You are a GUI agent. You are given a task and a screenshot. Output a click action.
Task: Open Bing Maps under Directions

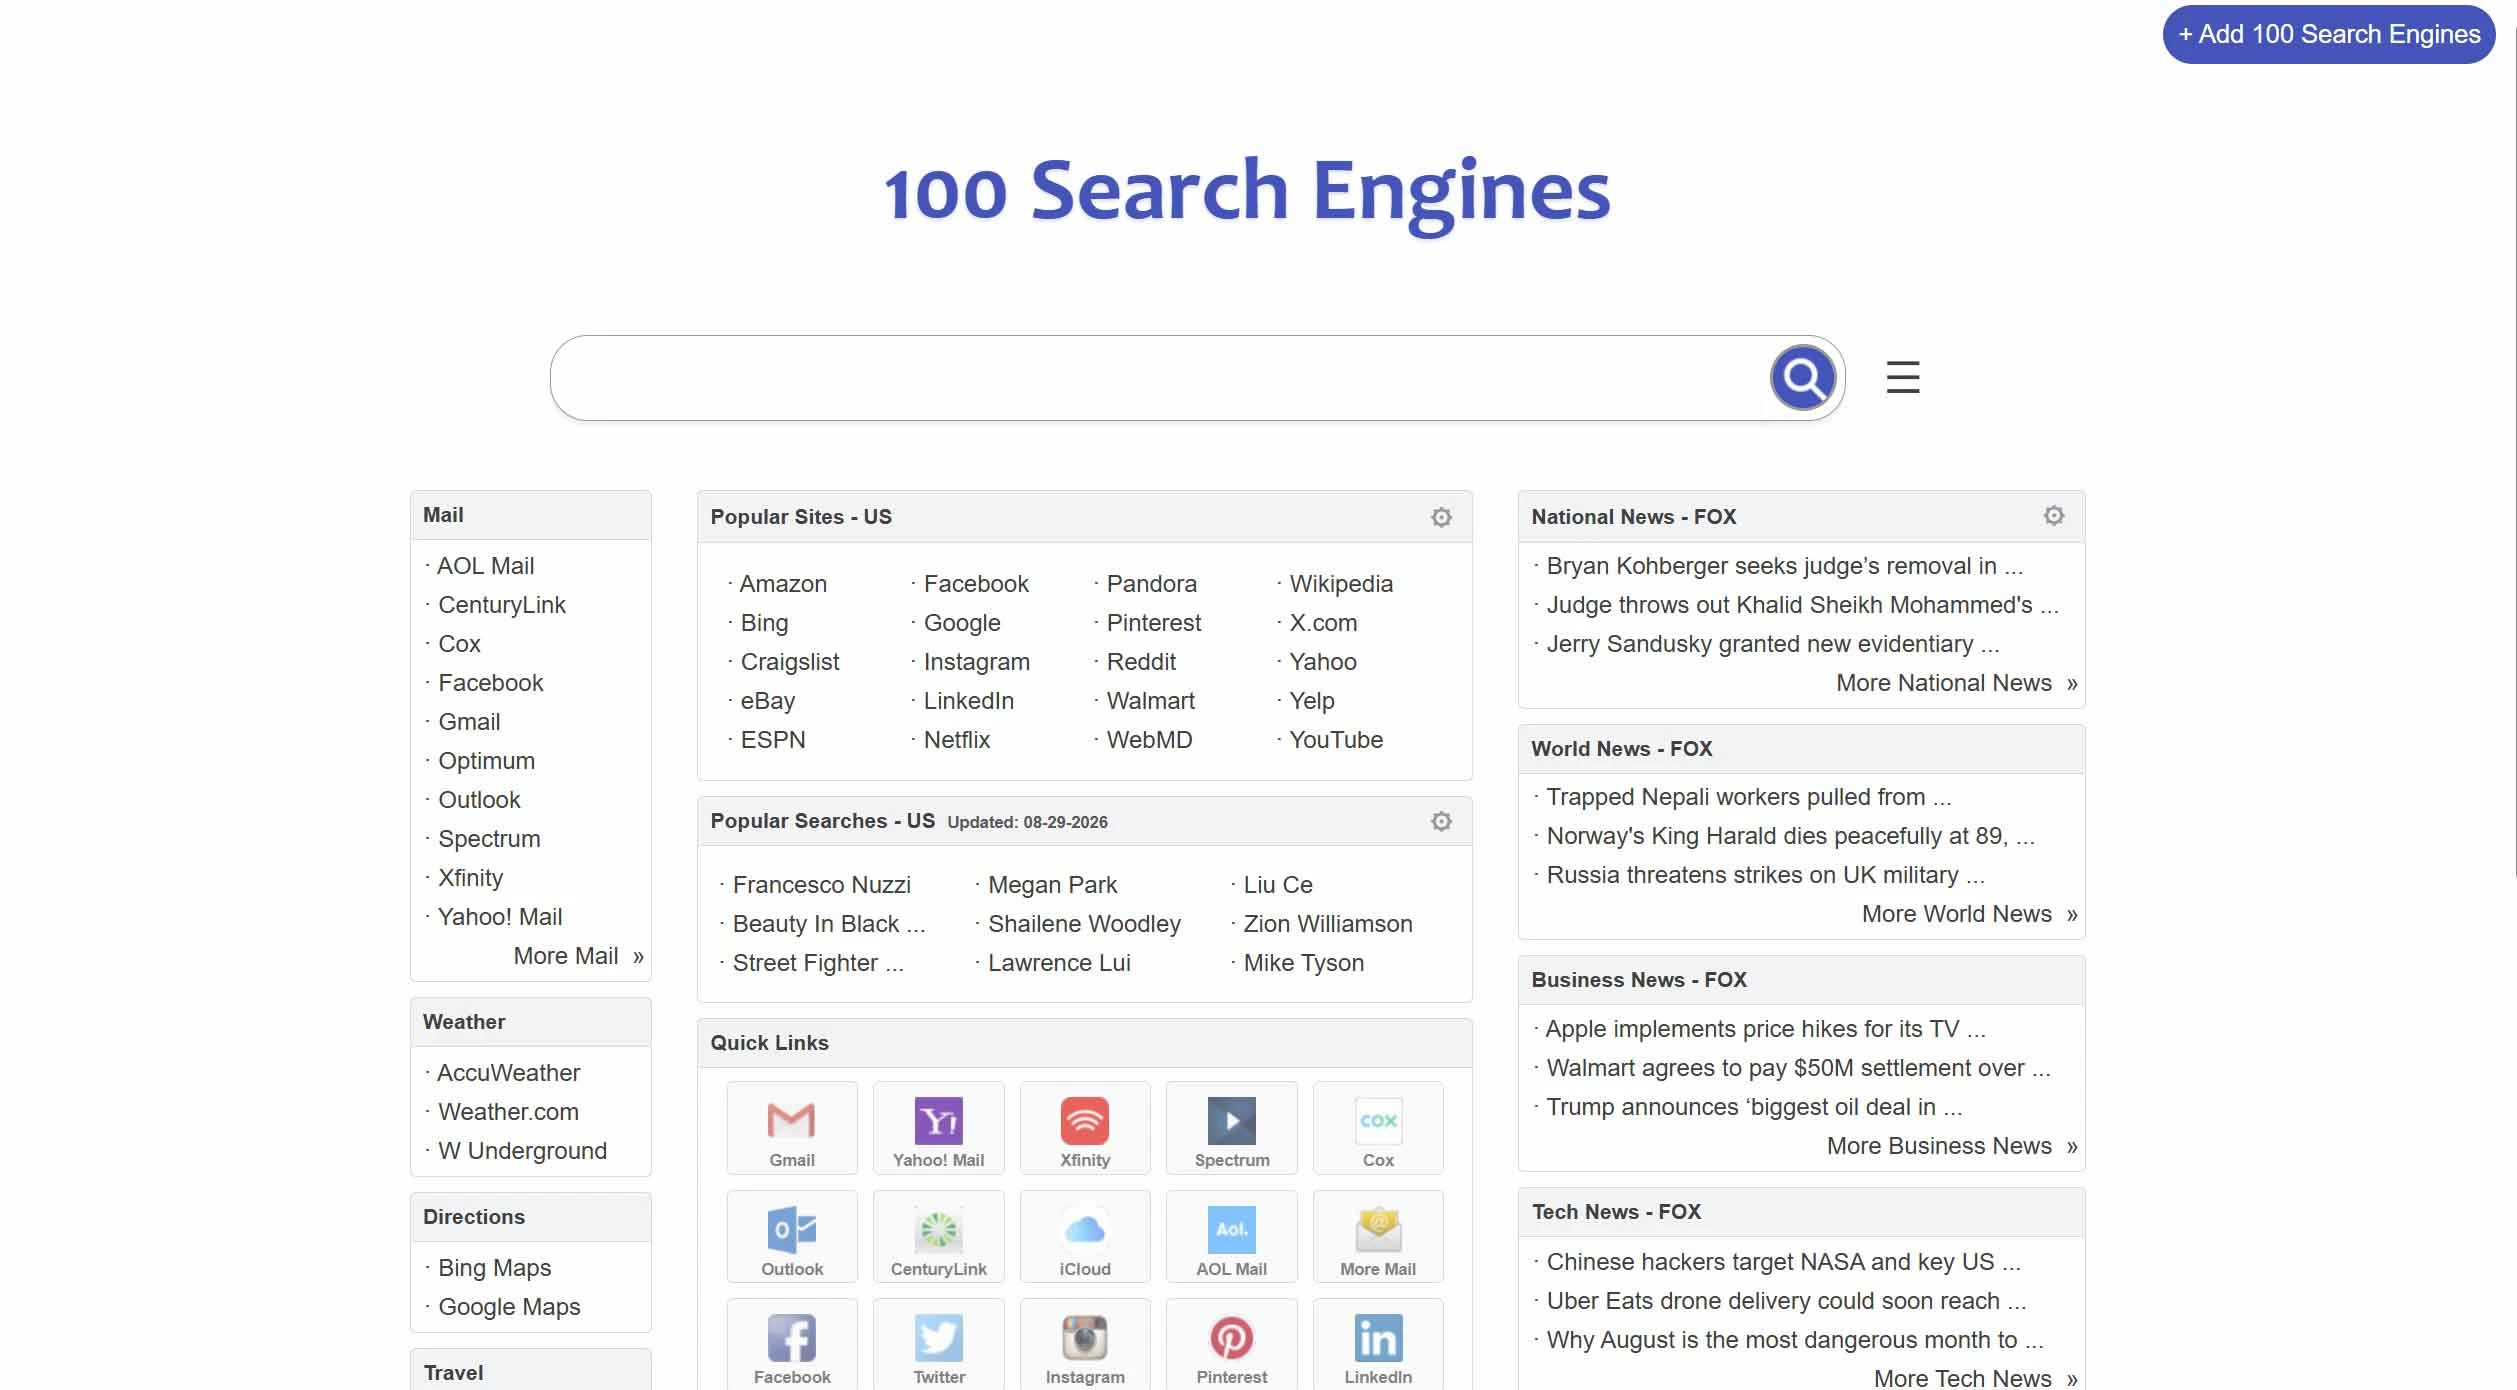495,1268
